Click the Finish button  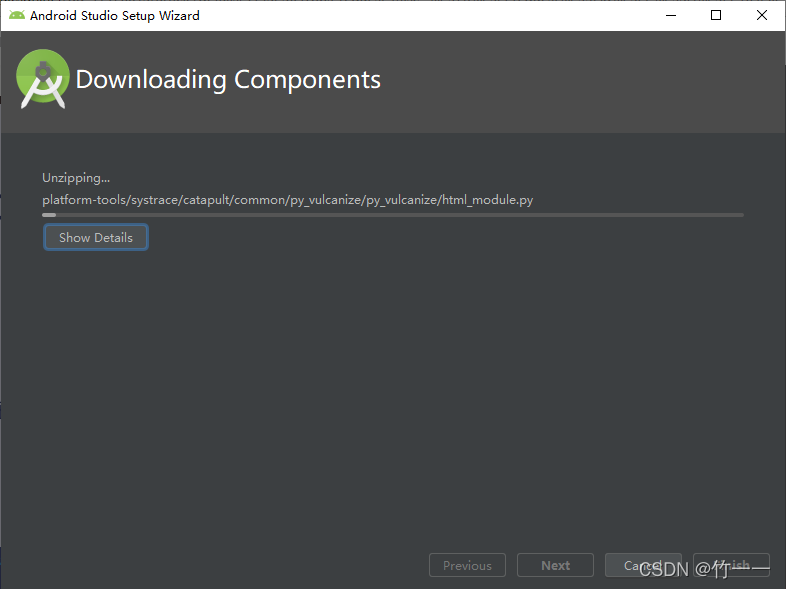pos(731,565)
